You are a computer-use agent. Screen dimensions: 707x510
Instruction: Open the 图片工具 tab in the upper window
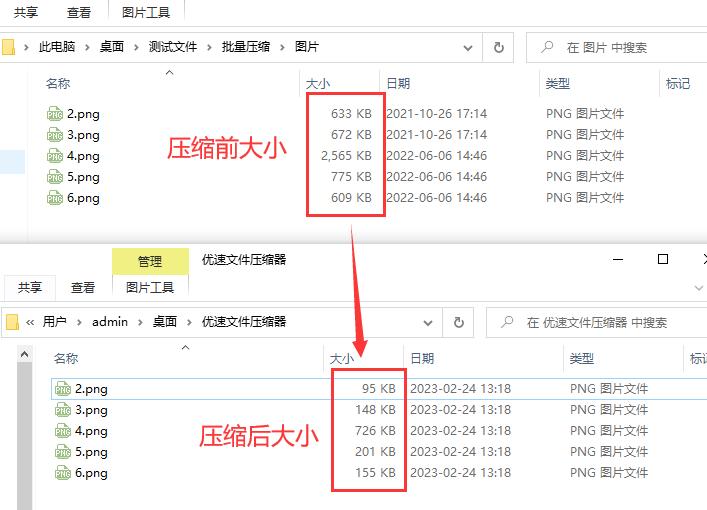(x=146, y=12)
